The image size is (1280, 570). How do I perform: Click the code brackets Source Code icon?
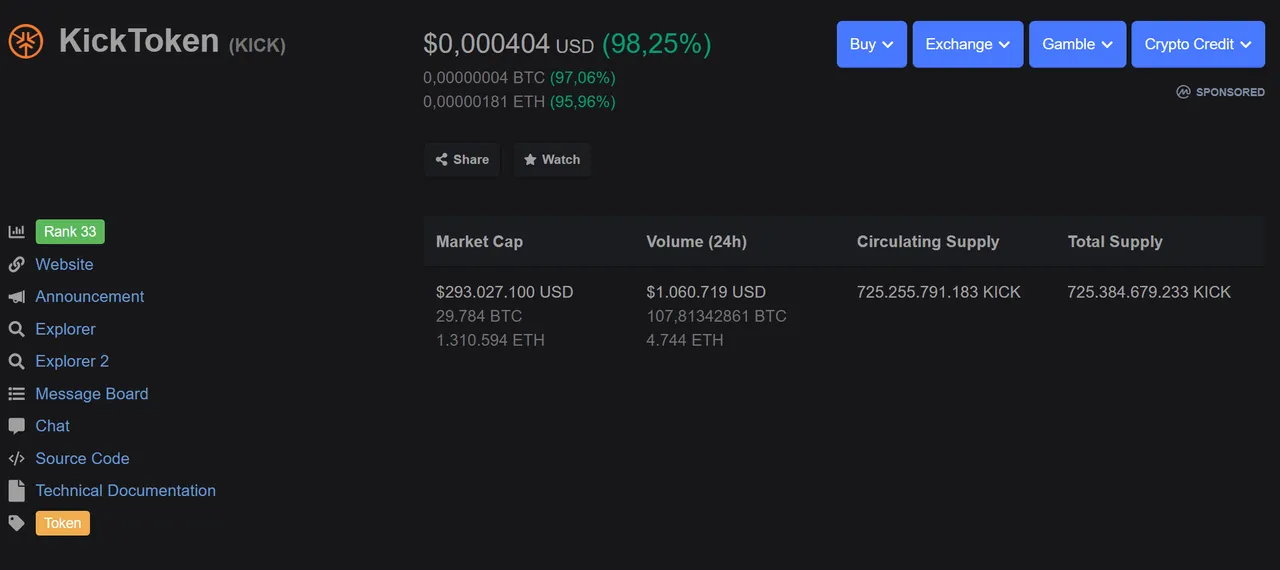16,458
